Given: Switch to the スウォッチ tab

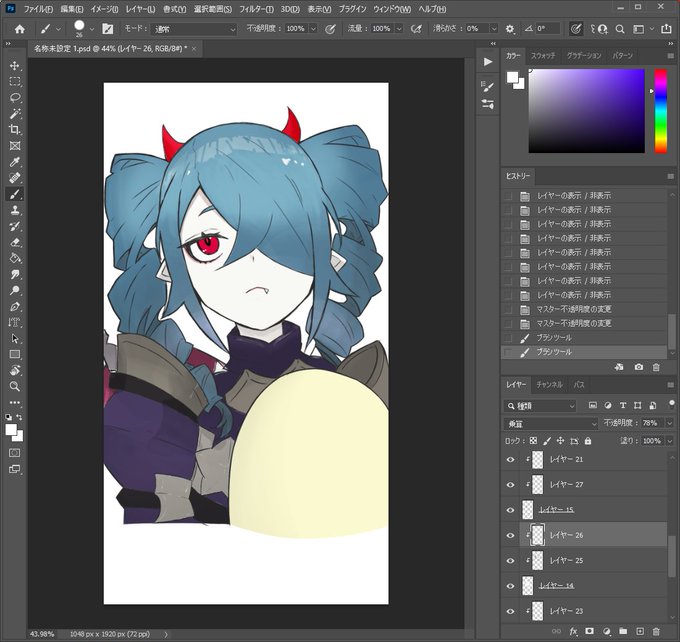Looking at the screenshot, I should coord(543,56).
